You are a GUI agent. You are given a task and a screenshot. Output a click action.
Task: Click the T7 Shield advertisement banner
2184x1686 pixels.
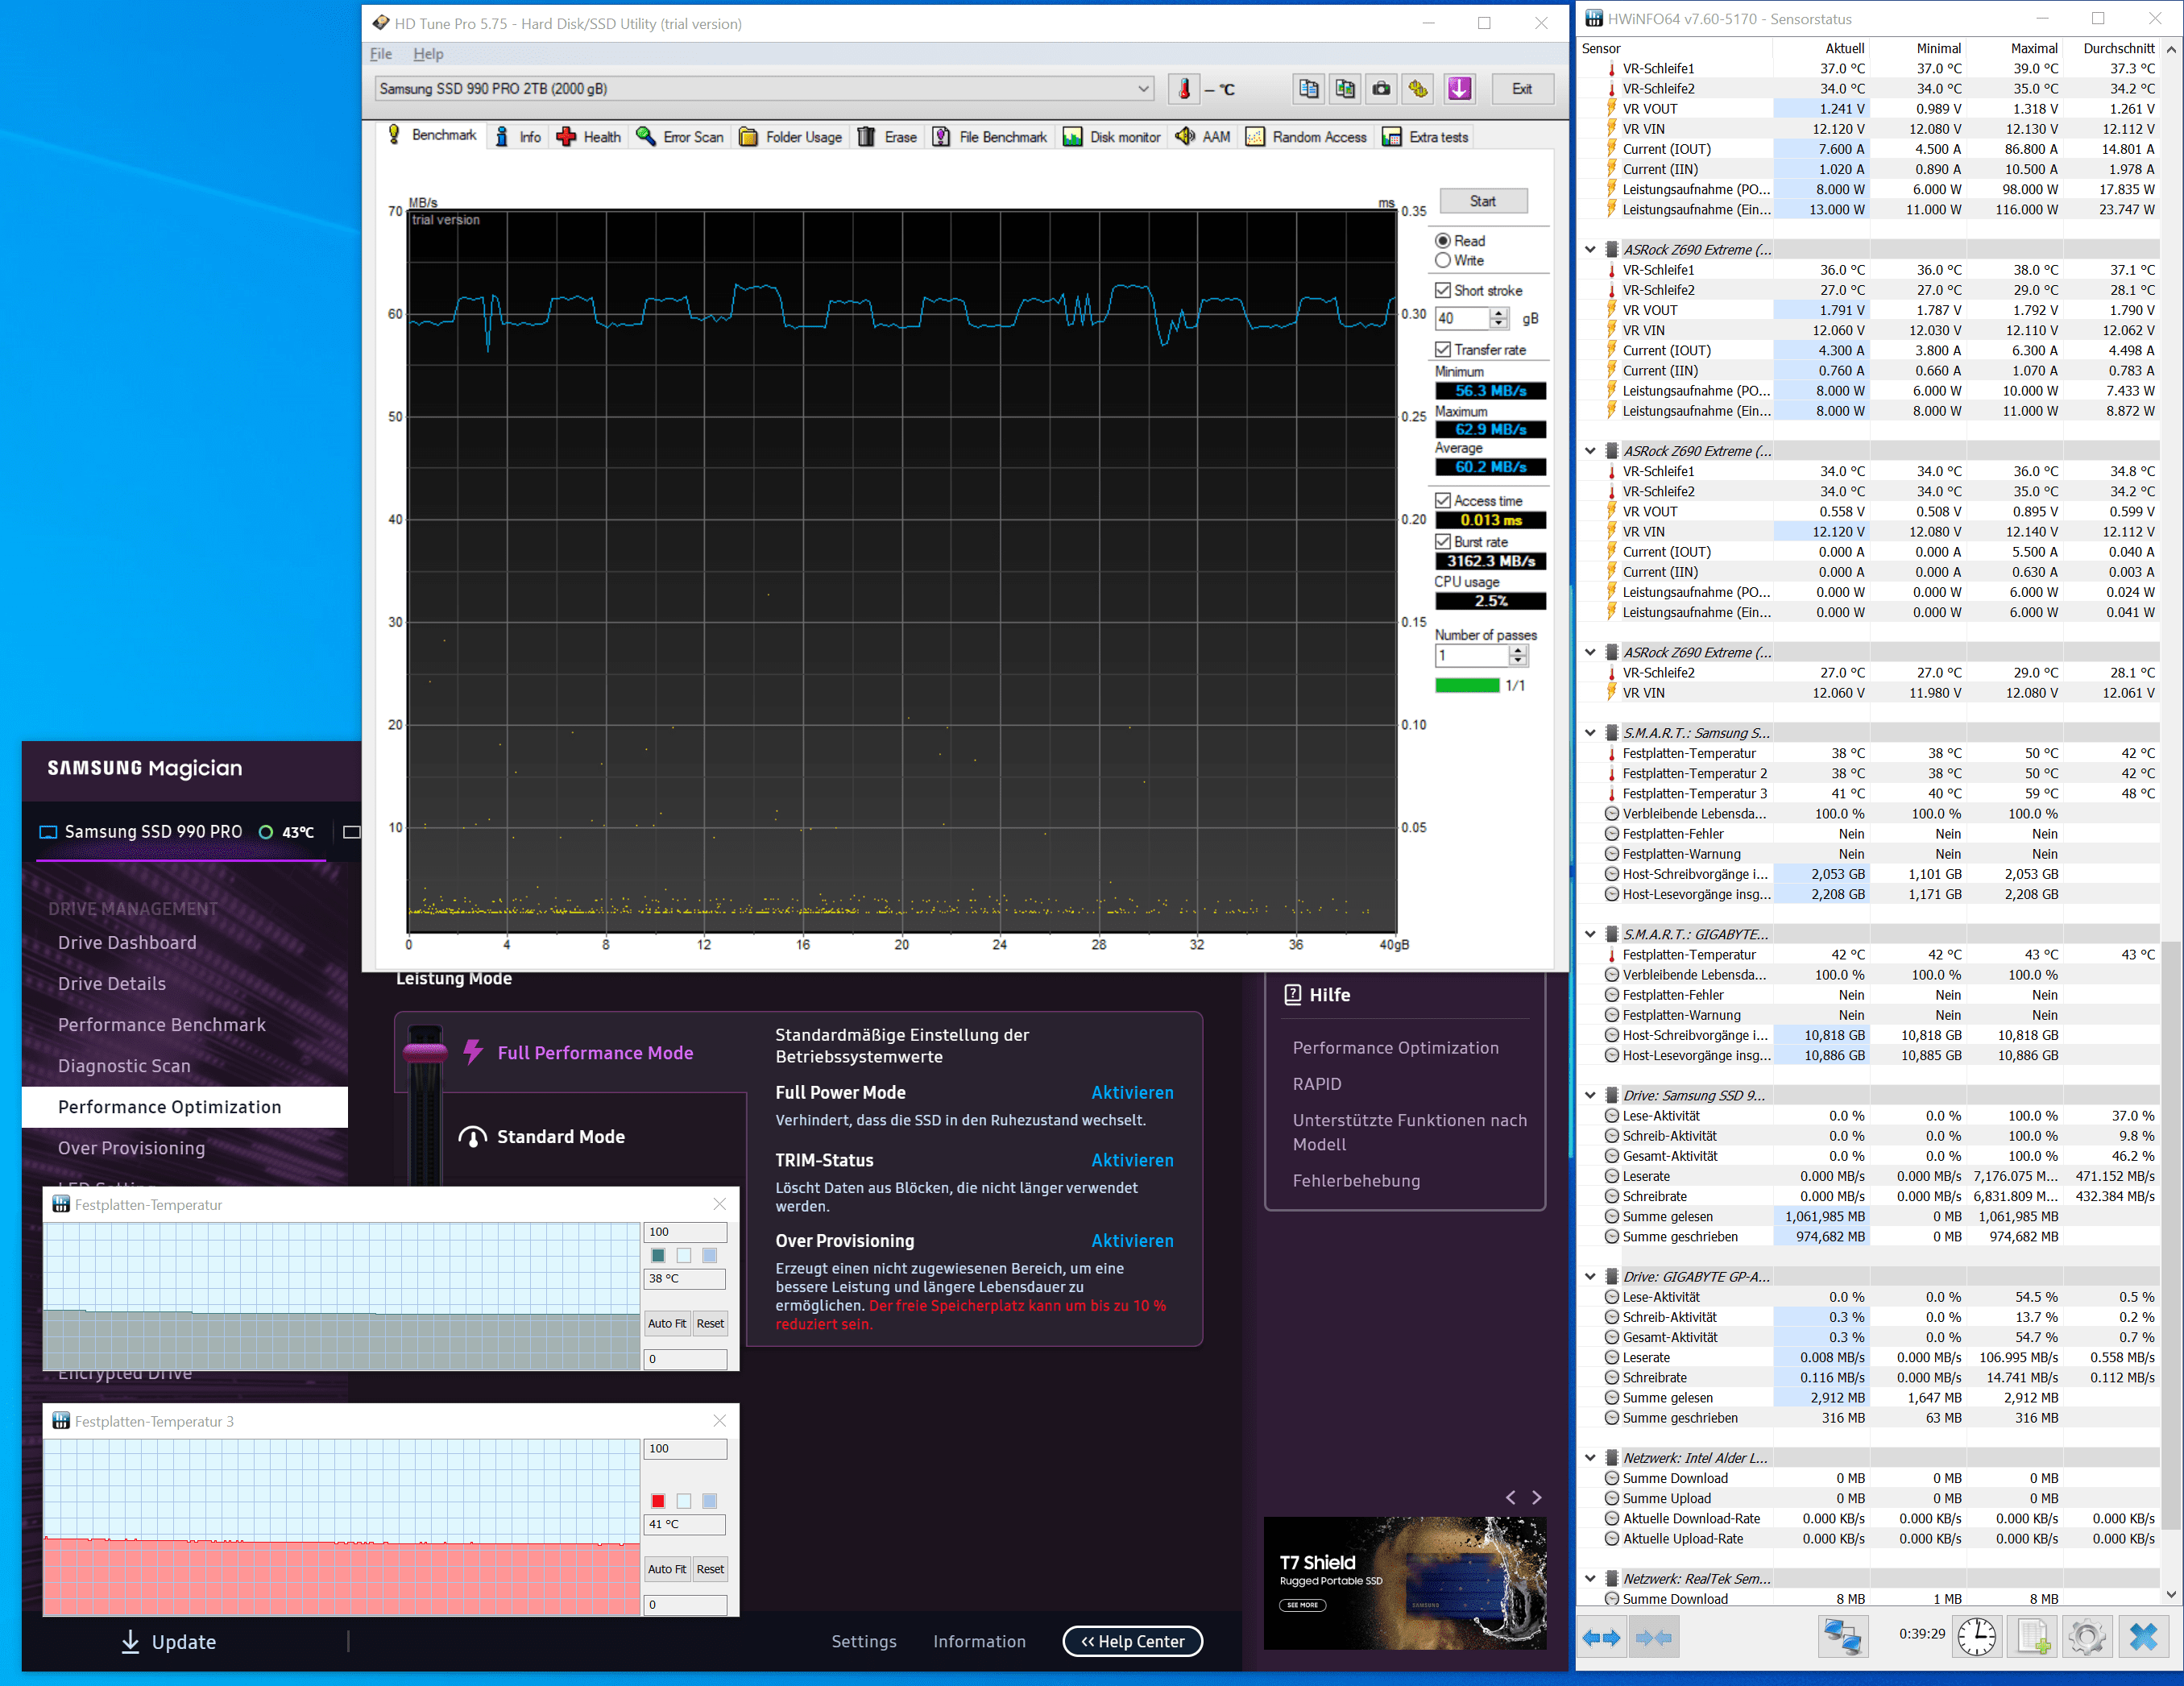point(1405,1583)
